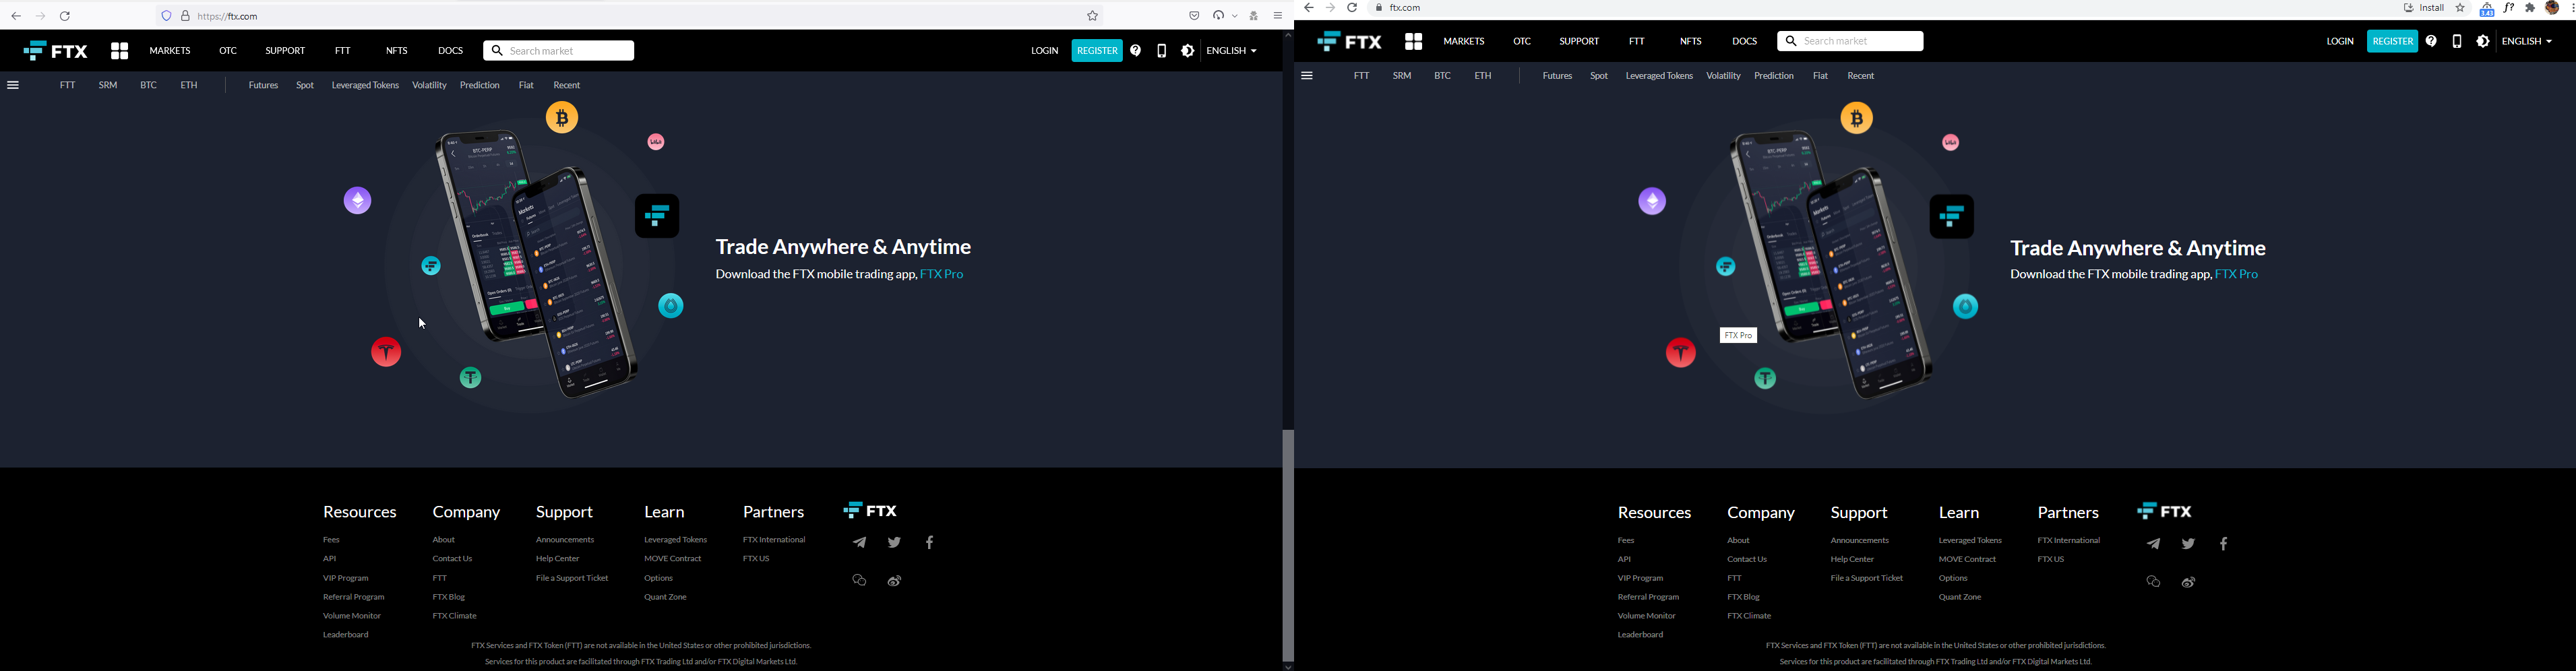Switch to the Futures market tab
Viewport: 2576px width, 671px height.
click(262, 85)
